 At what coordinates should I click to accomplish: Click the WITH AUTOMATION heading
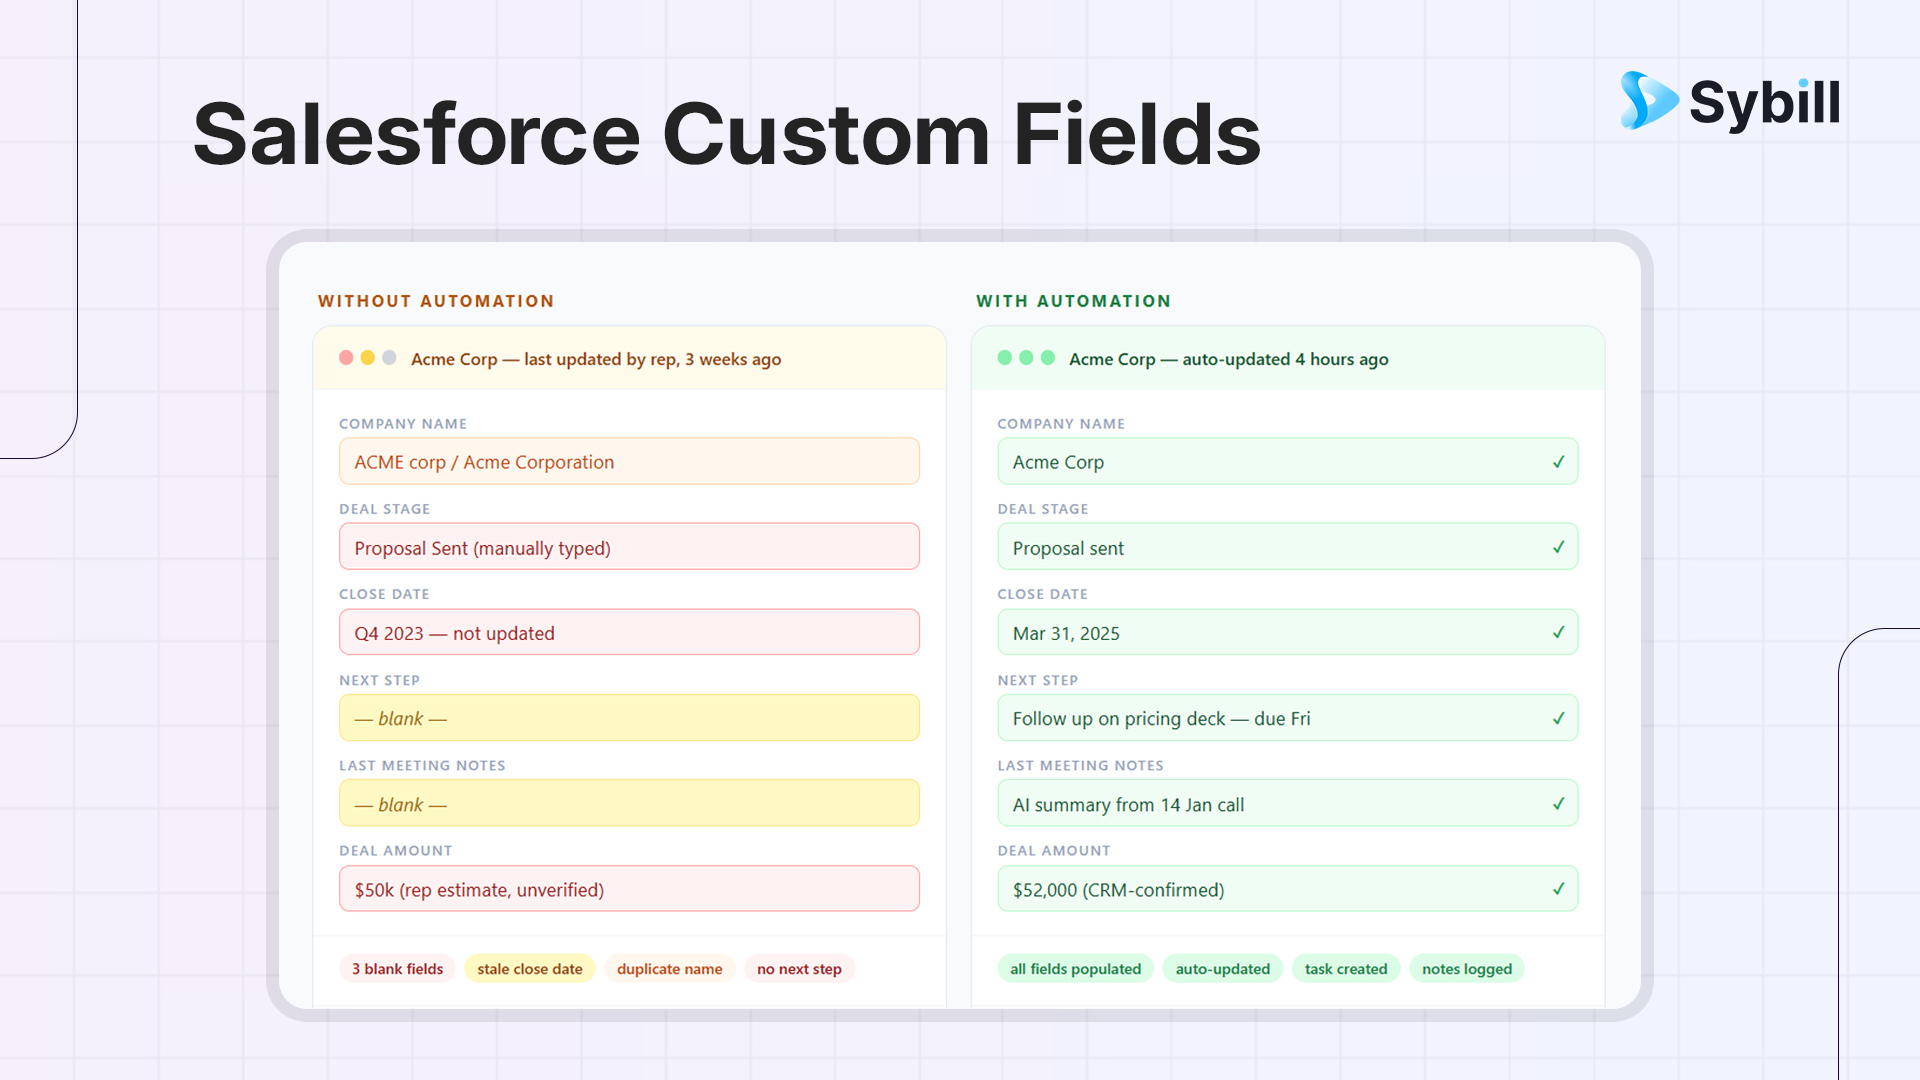1074,301
